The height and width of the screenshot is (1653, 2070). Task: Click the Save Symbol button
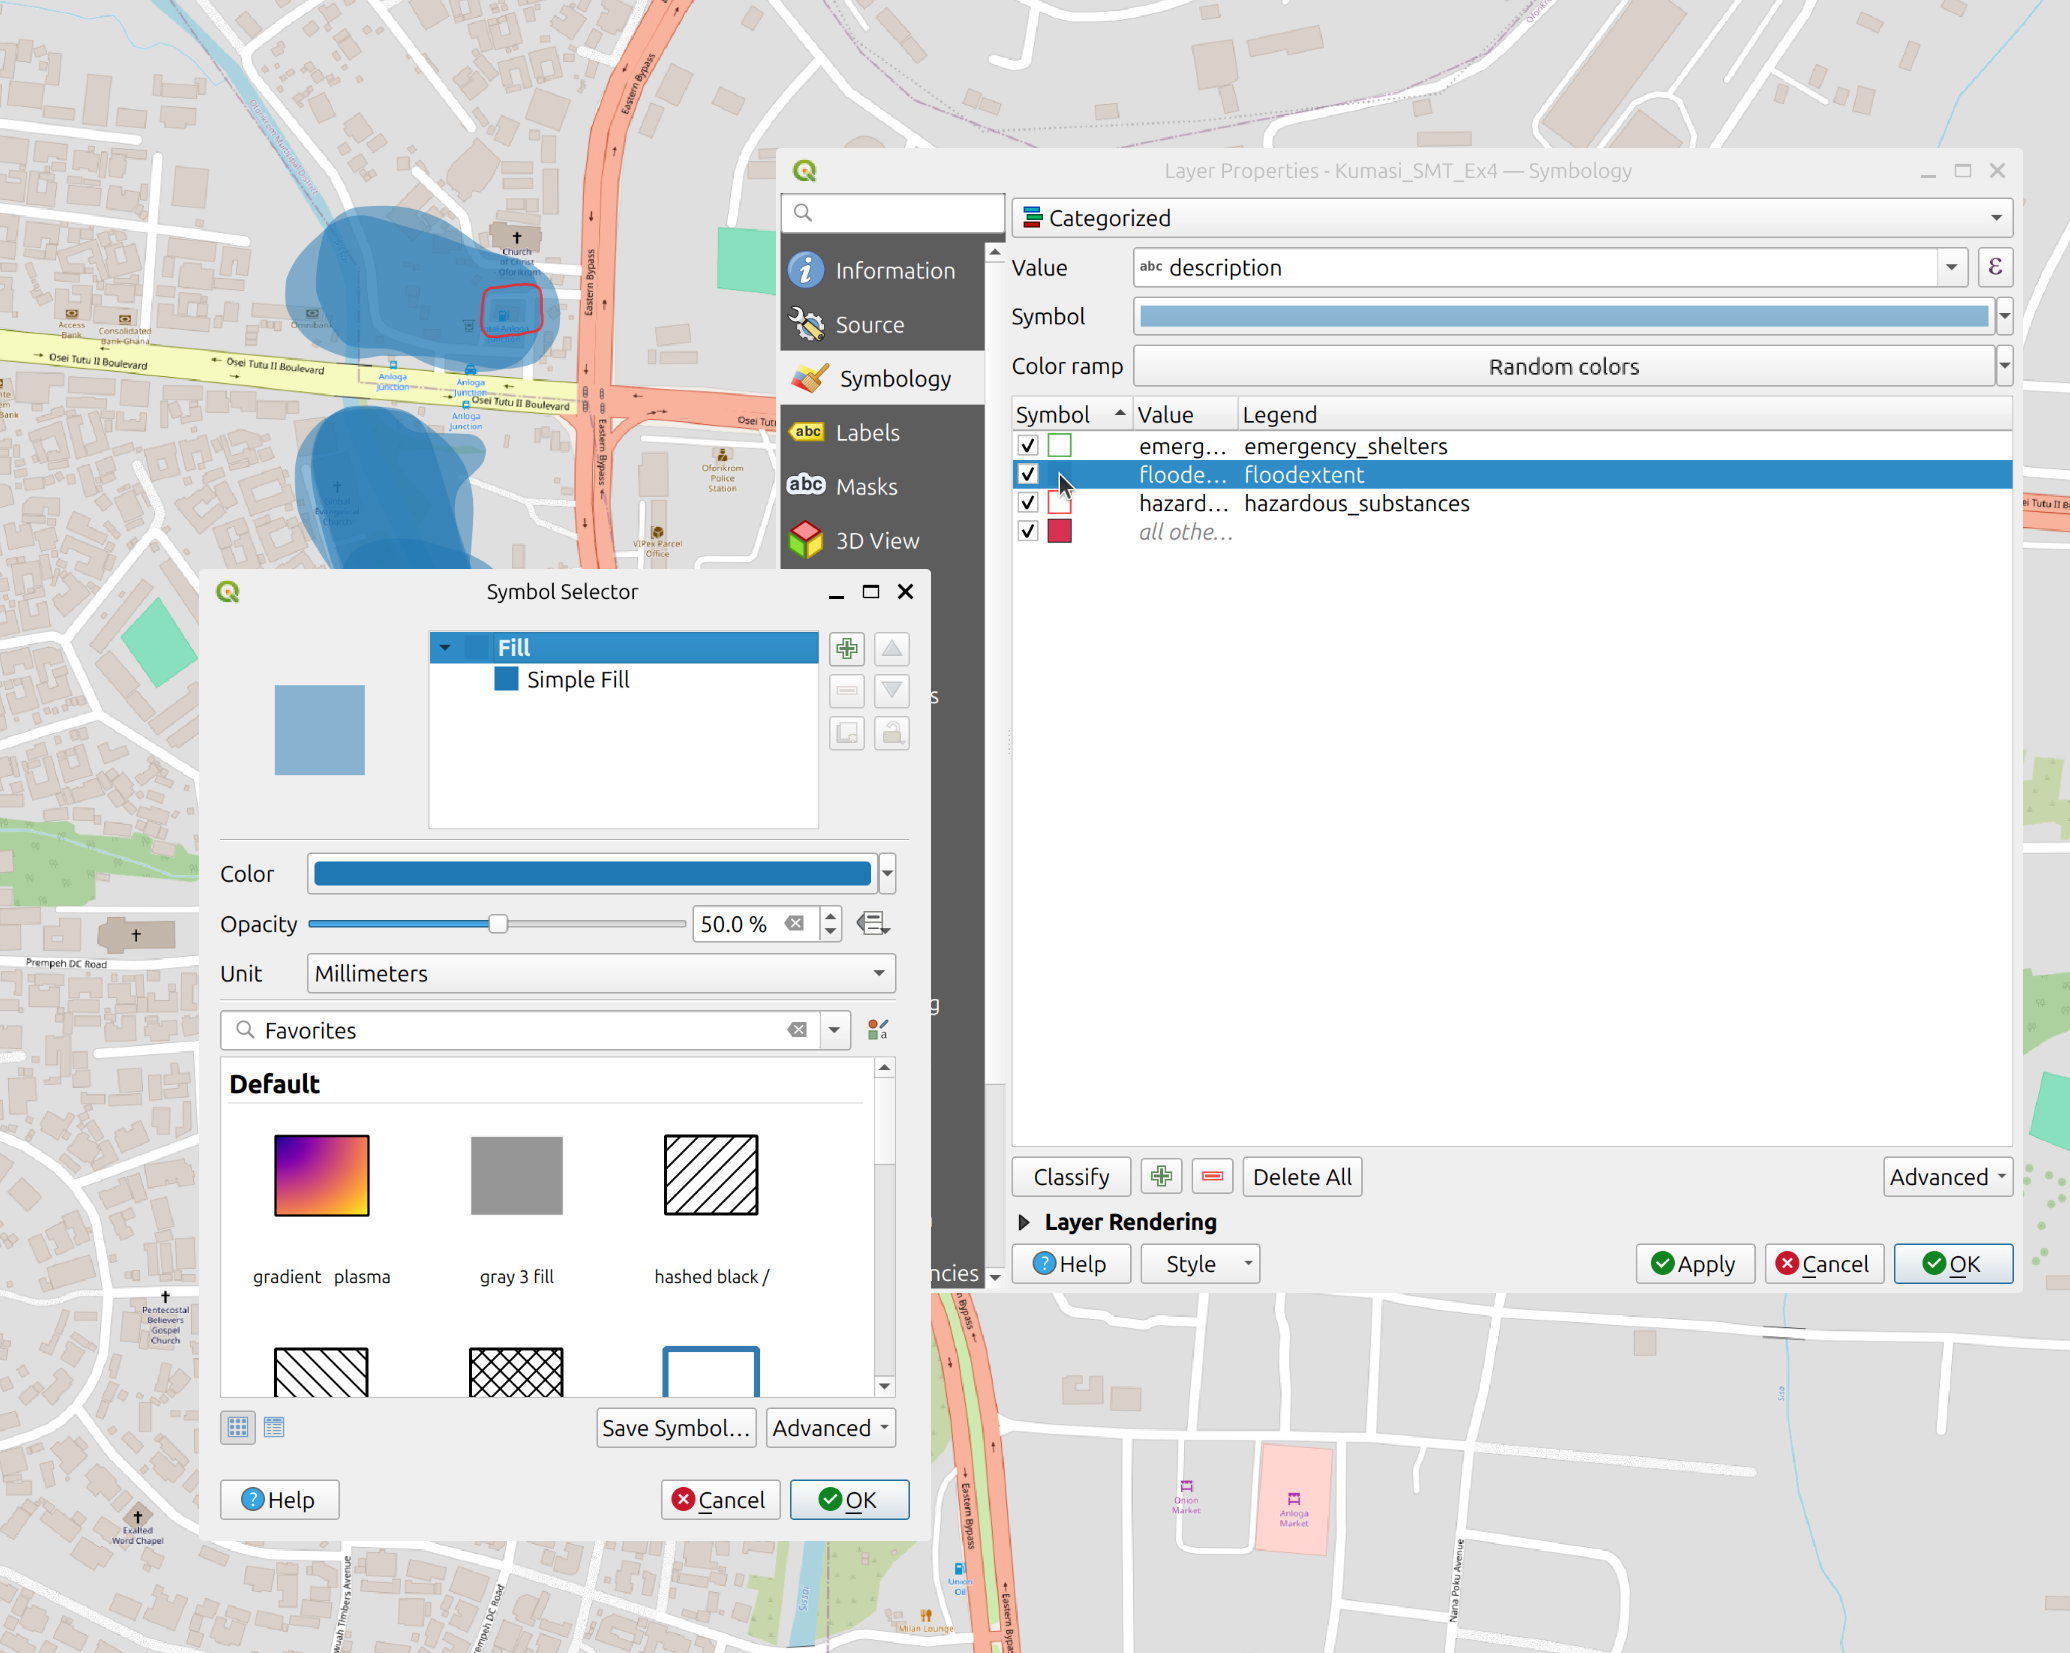[x=676, y=1428]
